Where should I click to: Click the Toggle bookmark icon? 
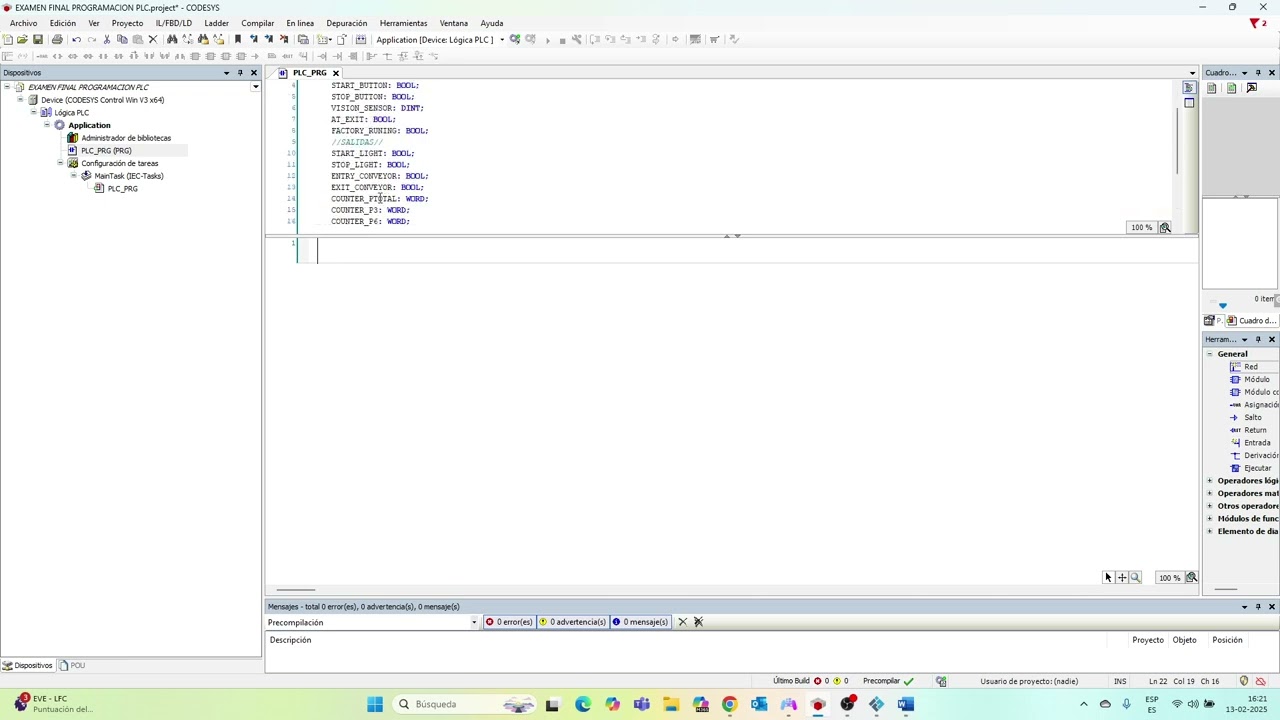point(238,40)
